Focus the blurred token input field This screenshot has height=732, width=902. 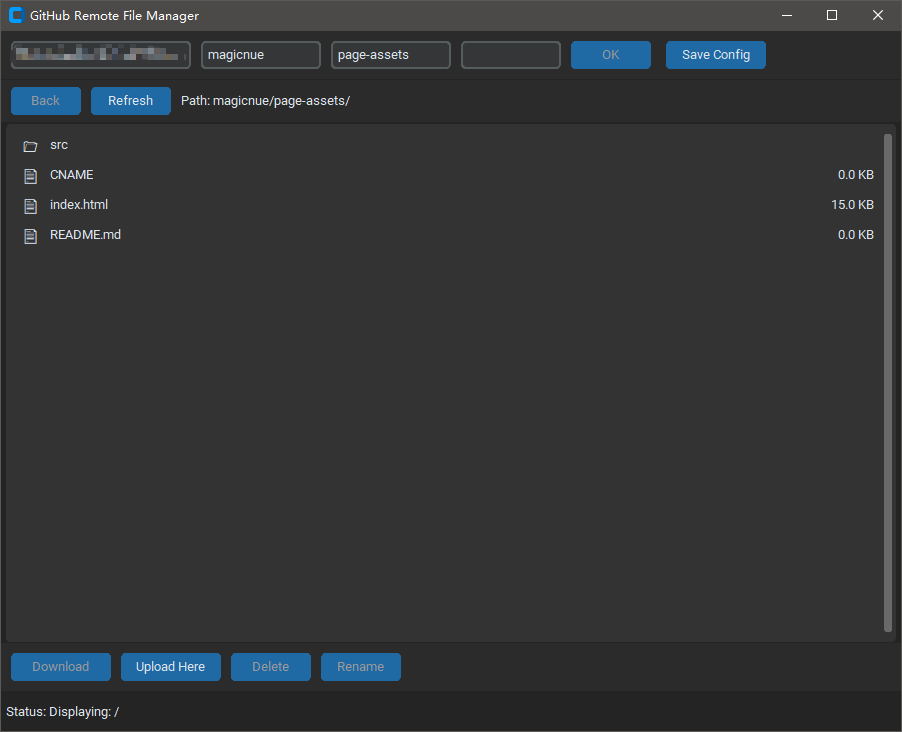[100, 55]
